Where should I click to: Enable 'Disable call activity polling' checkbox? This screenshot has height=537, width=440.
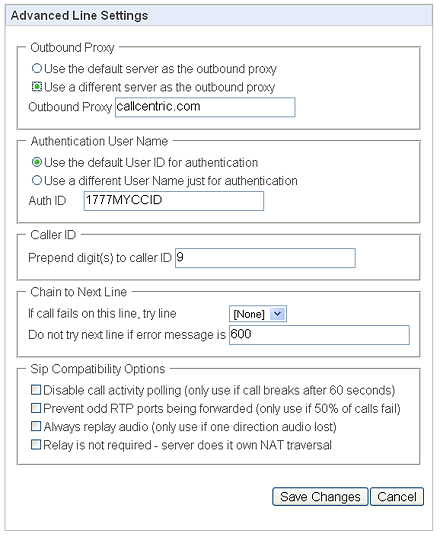36,390
